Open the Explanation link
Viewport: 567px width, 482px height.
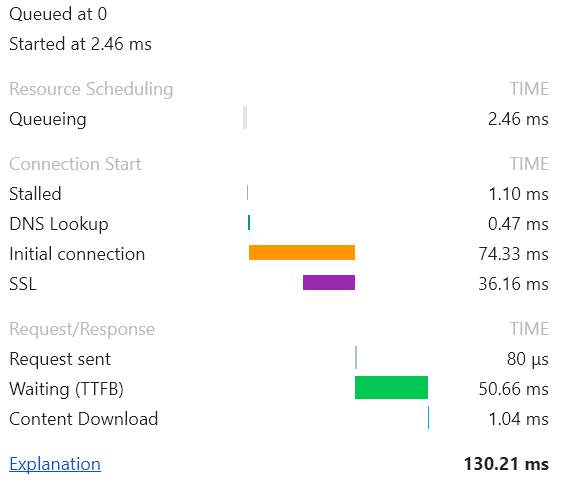point(55,464)
